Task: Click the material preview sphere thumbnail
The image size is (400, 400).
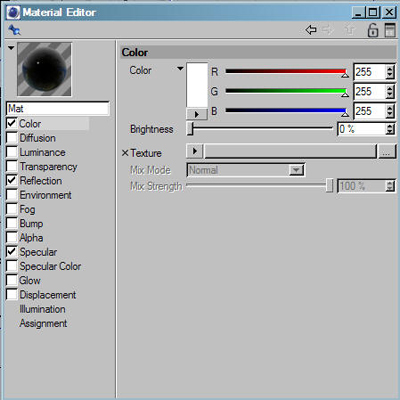Action: 44,69
